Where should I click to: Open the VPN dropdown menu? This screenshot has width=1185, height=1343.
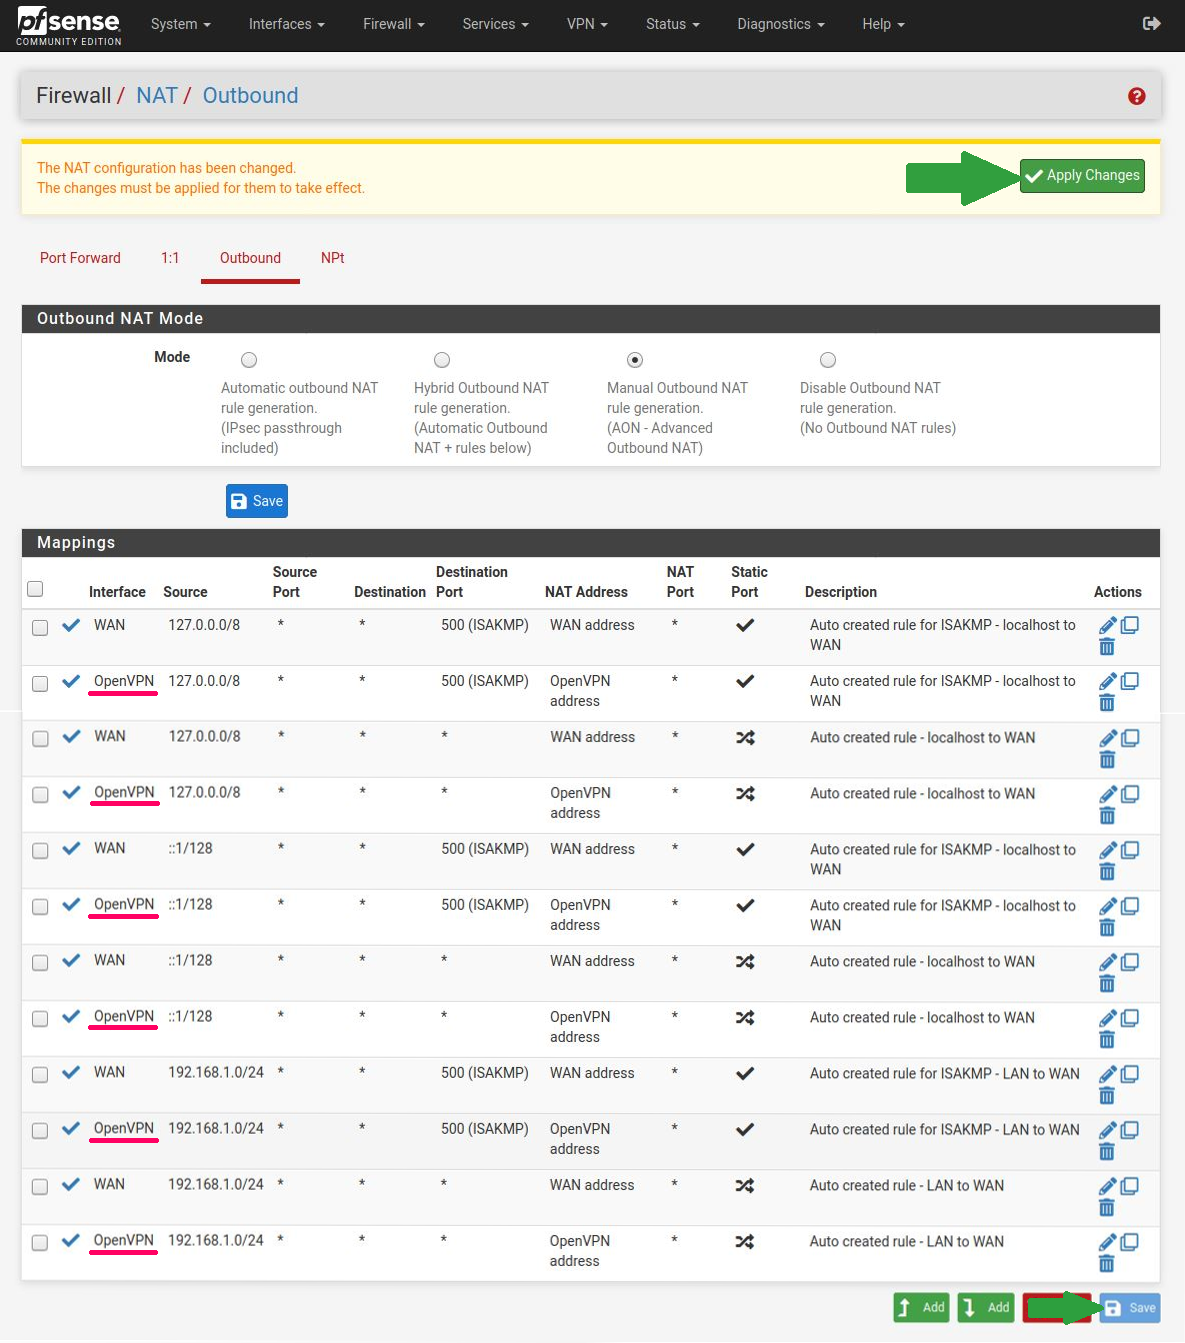point(587,24)
